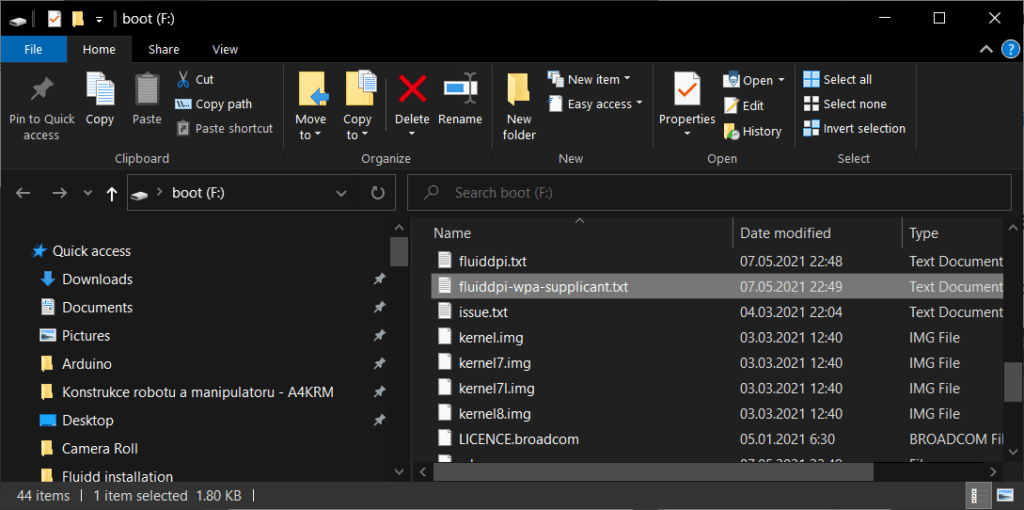
Task: Click Pin to Quick access icon
Action: (x=42, y=91)
